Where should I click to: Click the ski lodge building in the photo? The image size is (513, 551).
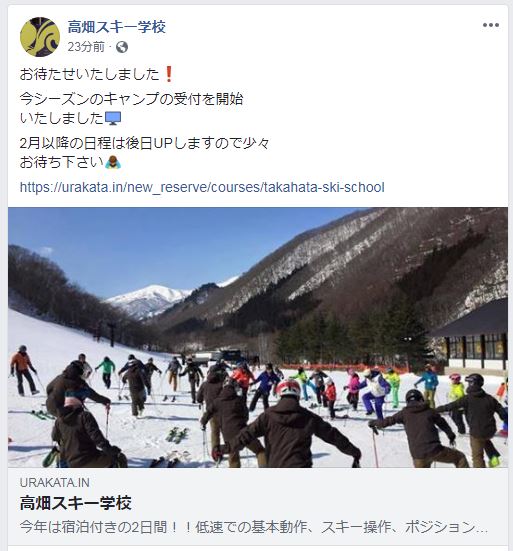(x=469, y=337)
